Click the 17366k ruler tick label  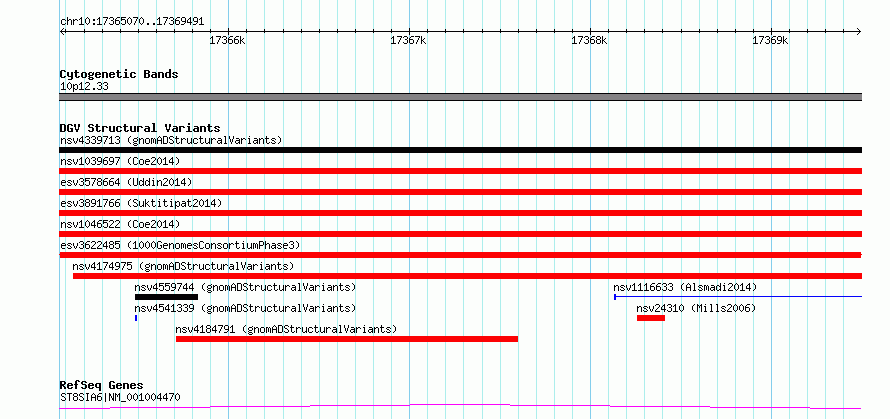pyautogui.click(x=227, y=41)
